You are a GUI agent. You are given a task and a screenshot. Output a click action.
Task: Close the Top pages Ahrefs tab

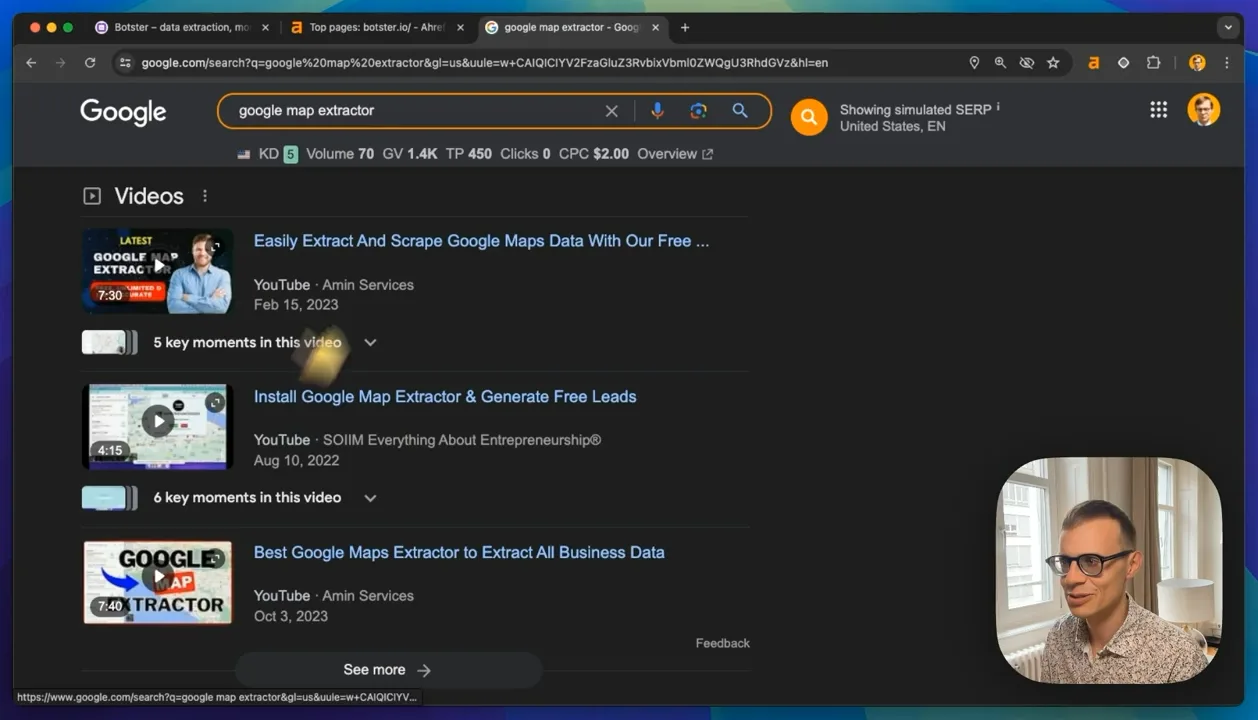460,28
